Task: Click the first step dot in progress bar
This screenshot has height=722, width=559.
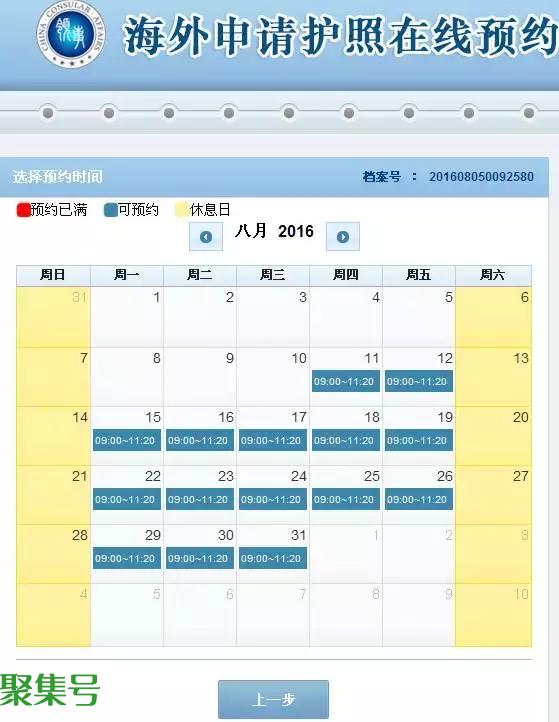Action: point(48,113)
